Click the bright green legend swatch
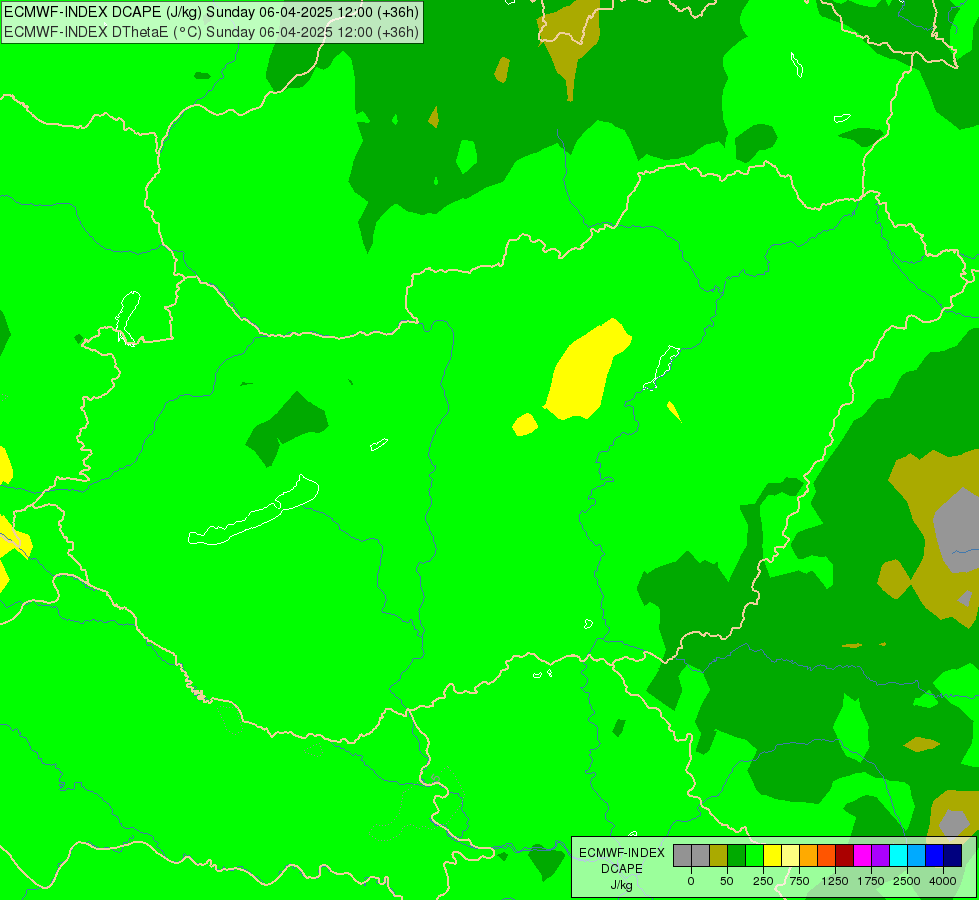979x900 pixels. pyautogui.click(x=755, y=856)
